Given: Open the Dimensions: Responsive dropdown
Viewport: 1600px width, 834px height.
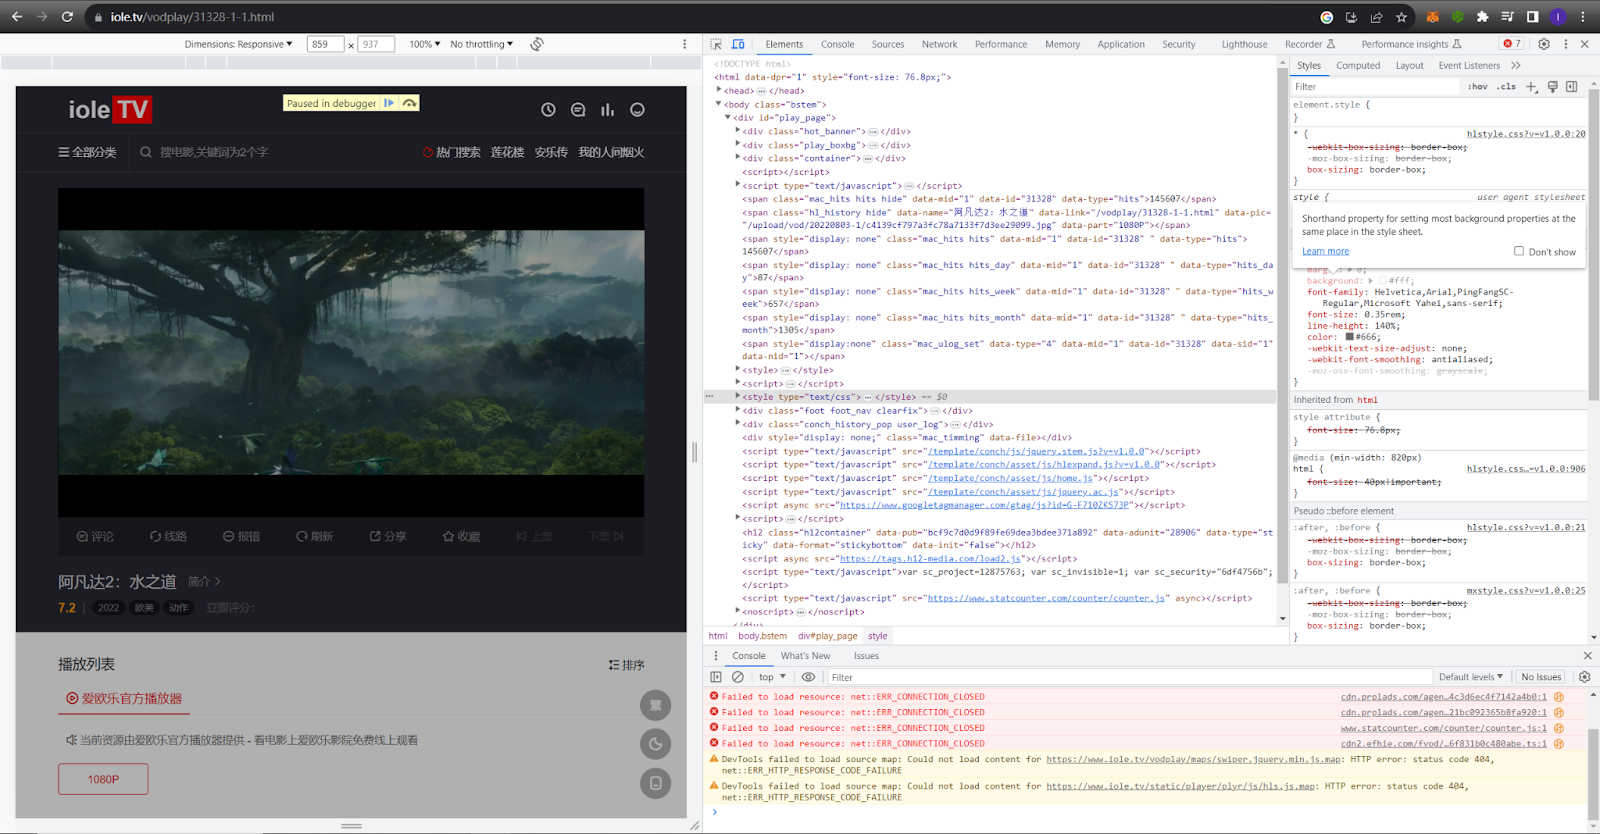Looking at the screenshot, I should (239, 44).
